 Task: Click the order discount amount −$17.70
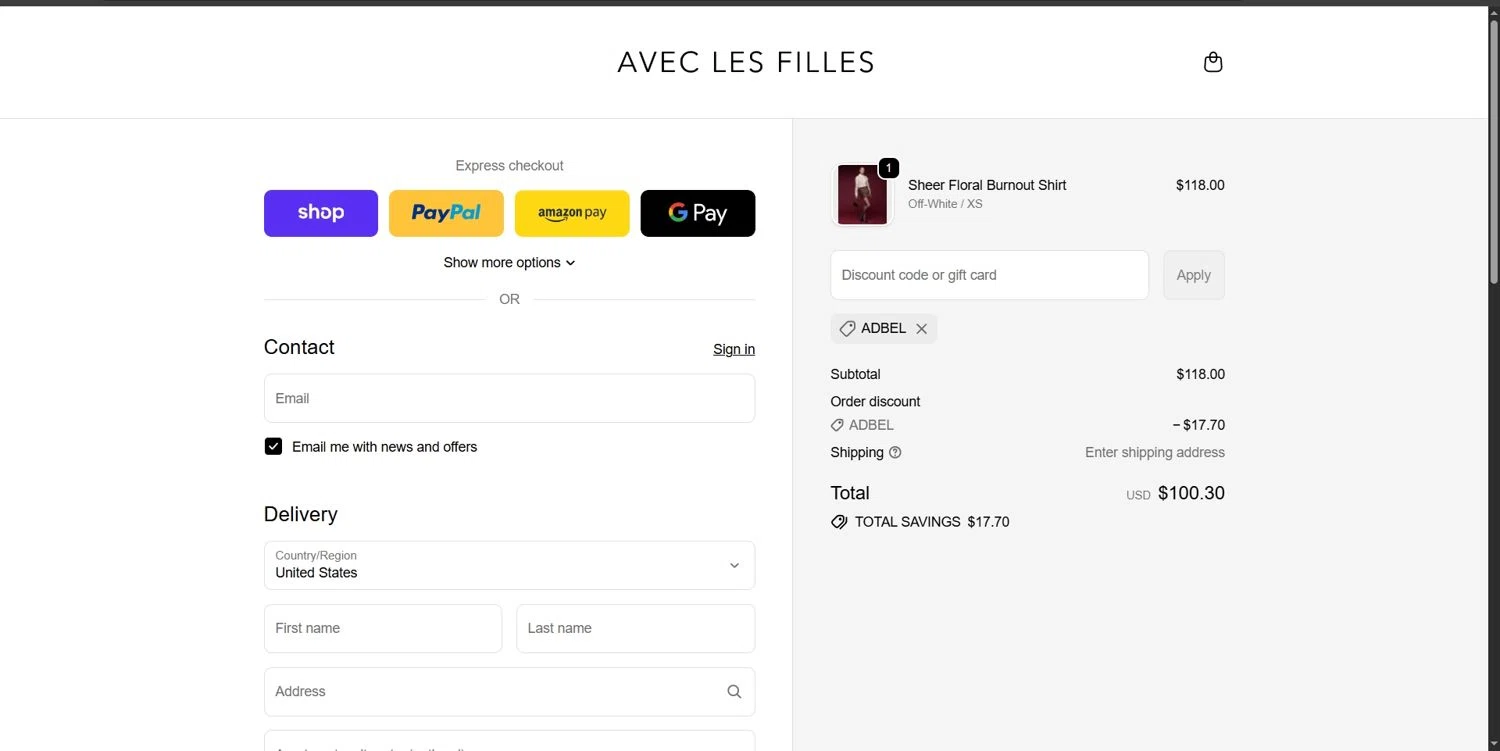(x=1198, y=425)
